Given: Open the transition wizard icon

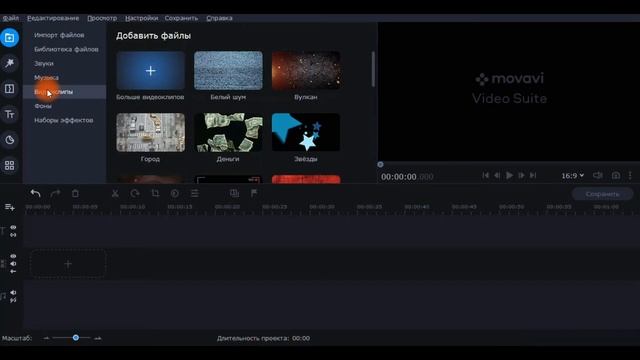Looking at the screenshot, I should (234, 193).
